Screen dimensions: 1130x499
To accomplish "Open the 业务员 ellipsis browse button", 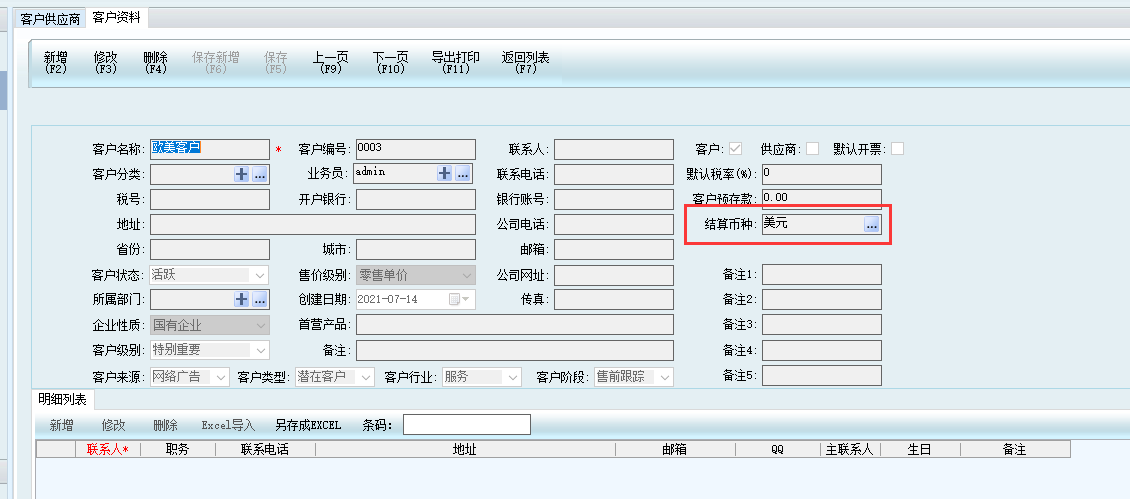I will coord(463,174).
